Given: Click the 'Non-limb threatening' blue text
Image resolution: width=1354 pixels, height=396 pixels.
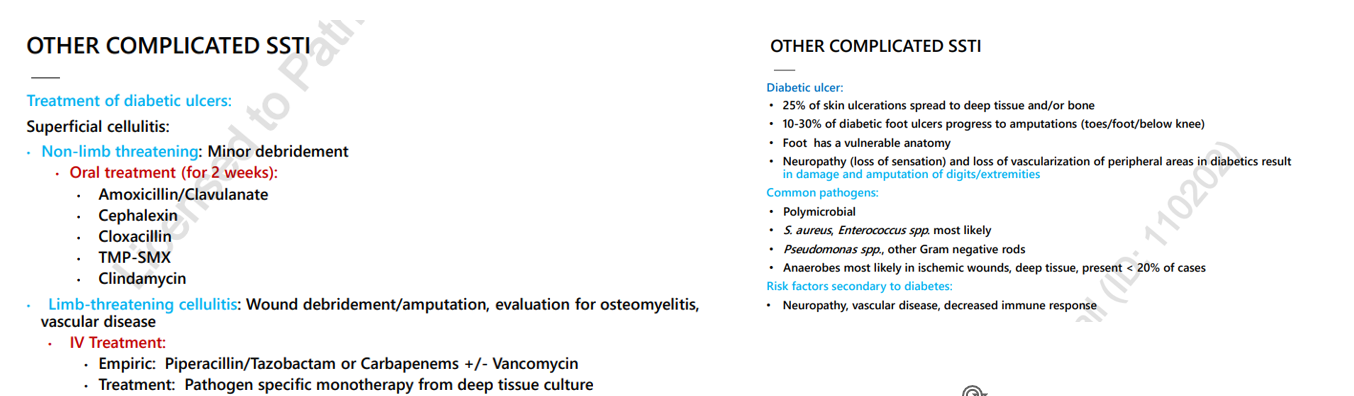Looking at the screenshot, I should tap(120, 152).
